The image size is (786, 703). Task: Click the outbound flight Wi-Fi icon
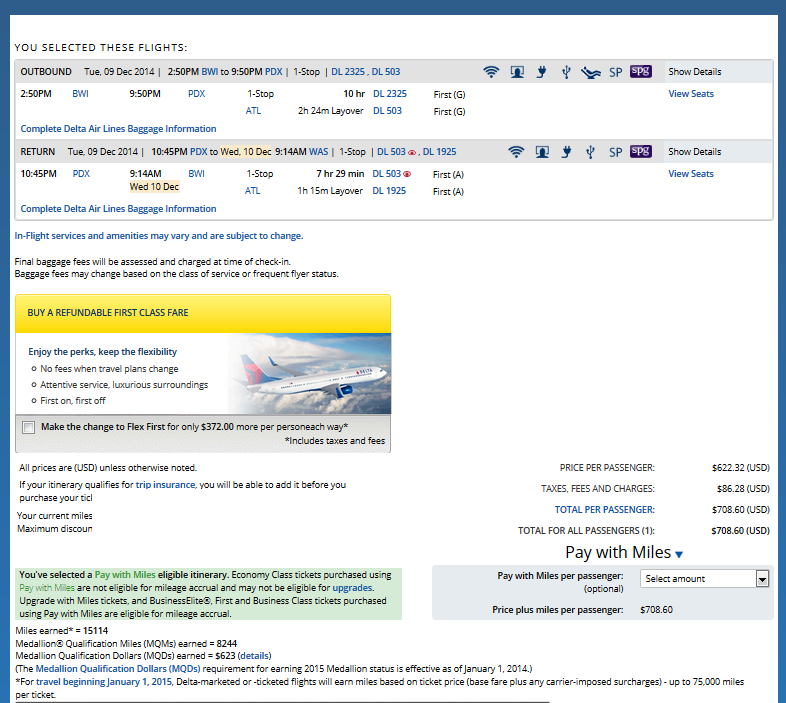click(491, 72)
